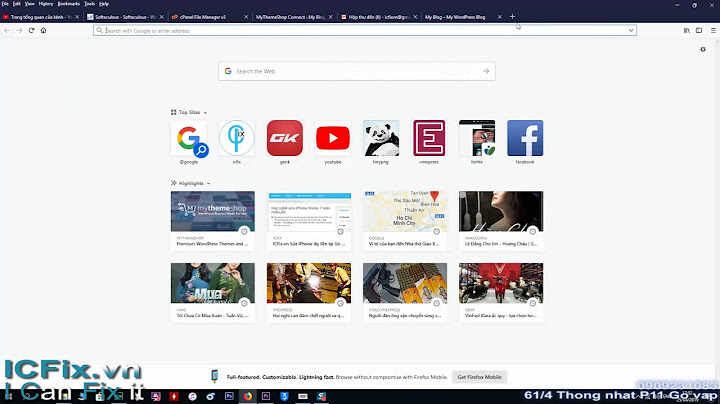Open ICFix iPhone repair highlight card

pos(309,220)
